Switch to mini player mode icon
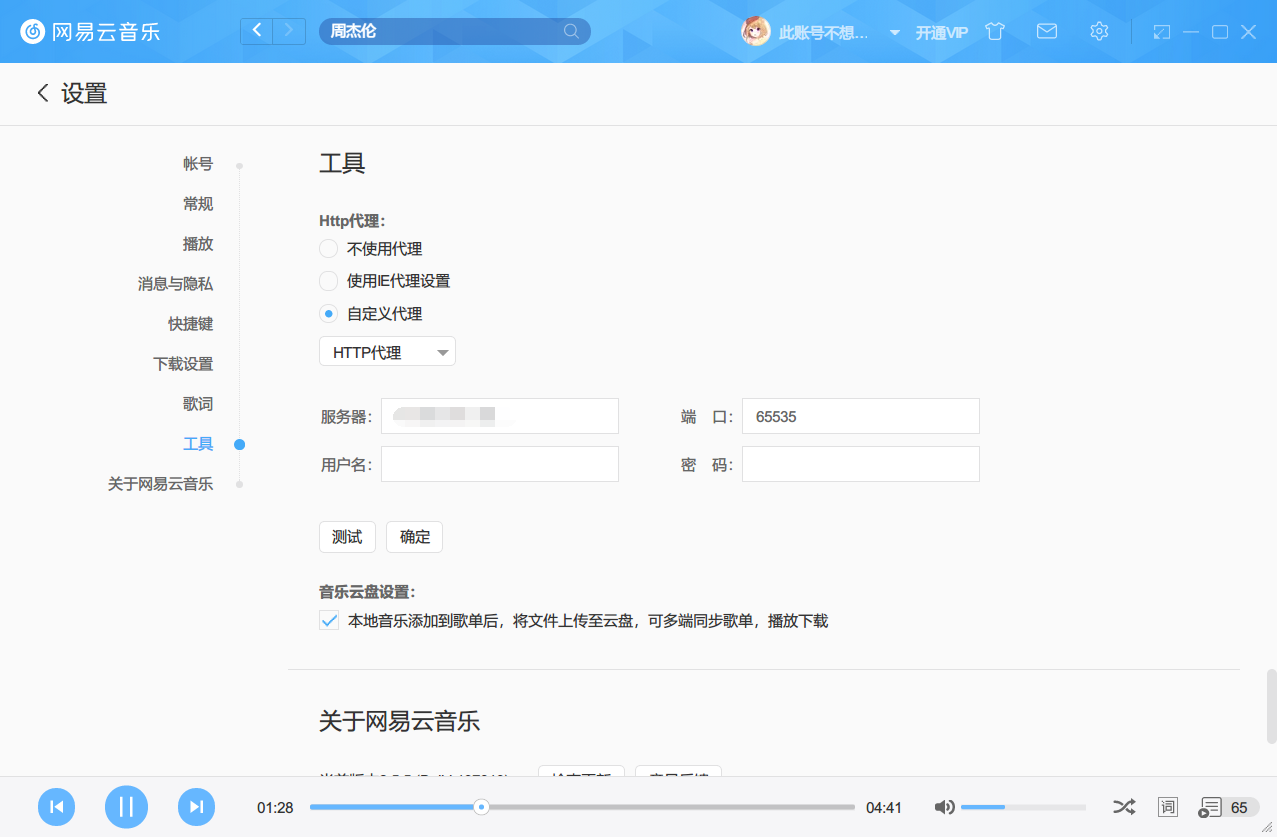Viewport: 1277px width, 837px height. pos(1161,32)
